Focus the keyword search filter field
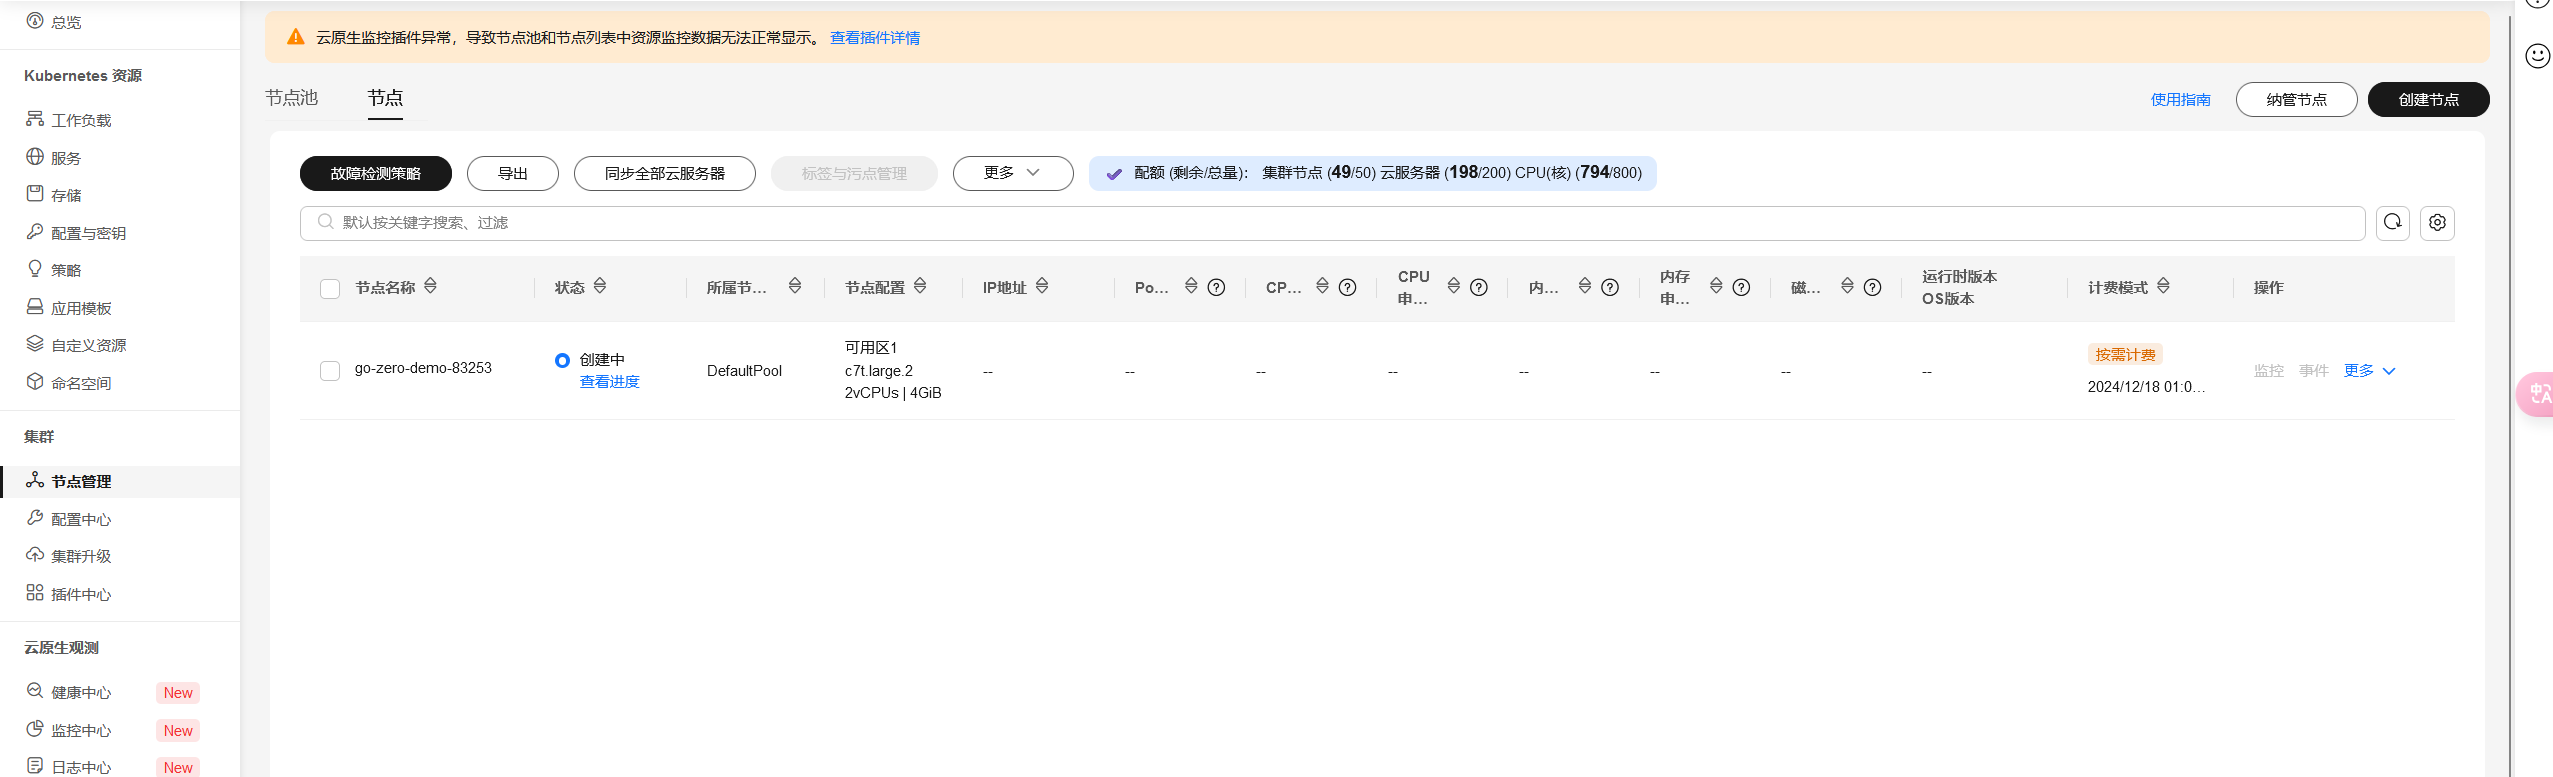Image resolution: width=2553 pixels, height=777 pixels. 1333,223
